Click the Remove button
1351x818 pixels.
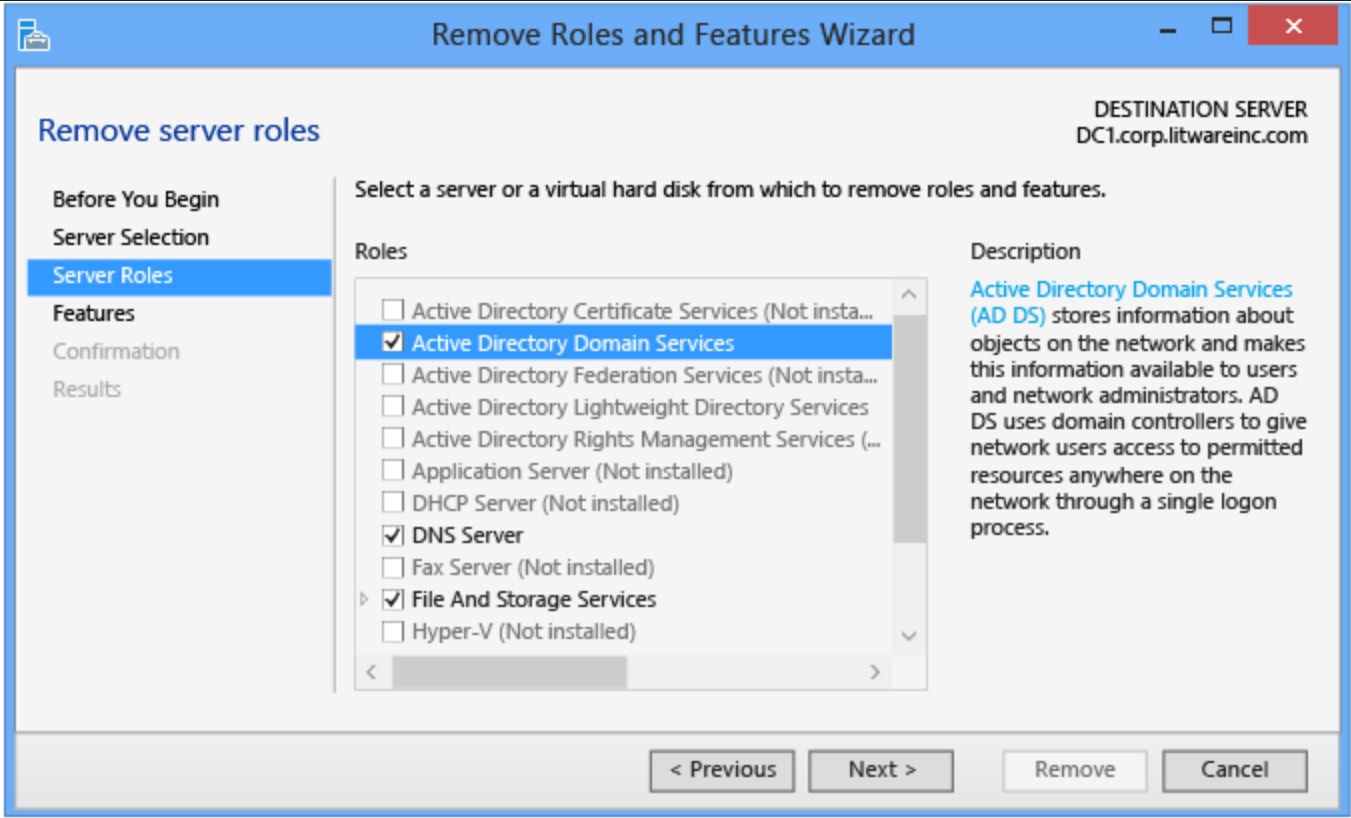point(1073,770)
